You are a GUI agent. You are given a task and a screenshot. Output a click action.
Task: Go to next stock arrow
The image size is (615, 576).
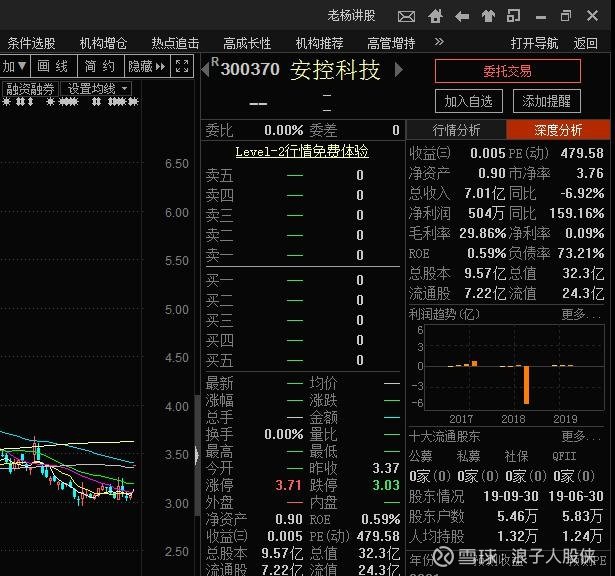pyautogui.click(x=398, y=70)
